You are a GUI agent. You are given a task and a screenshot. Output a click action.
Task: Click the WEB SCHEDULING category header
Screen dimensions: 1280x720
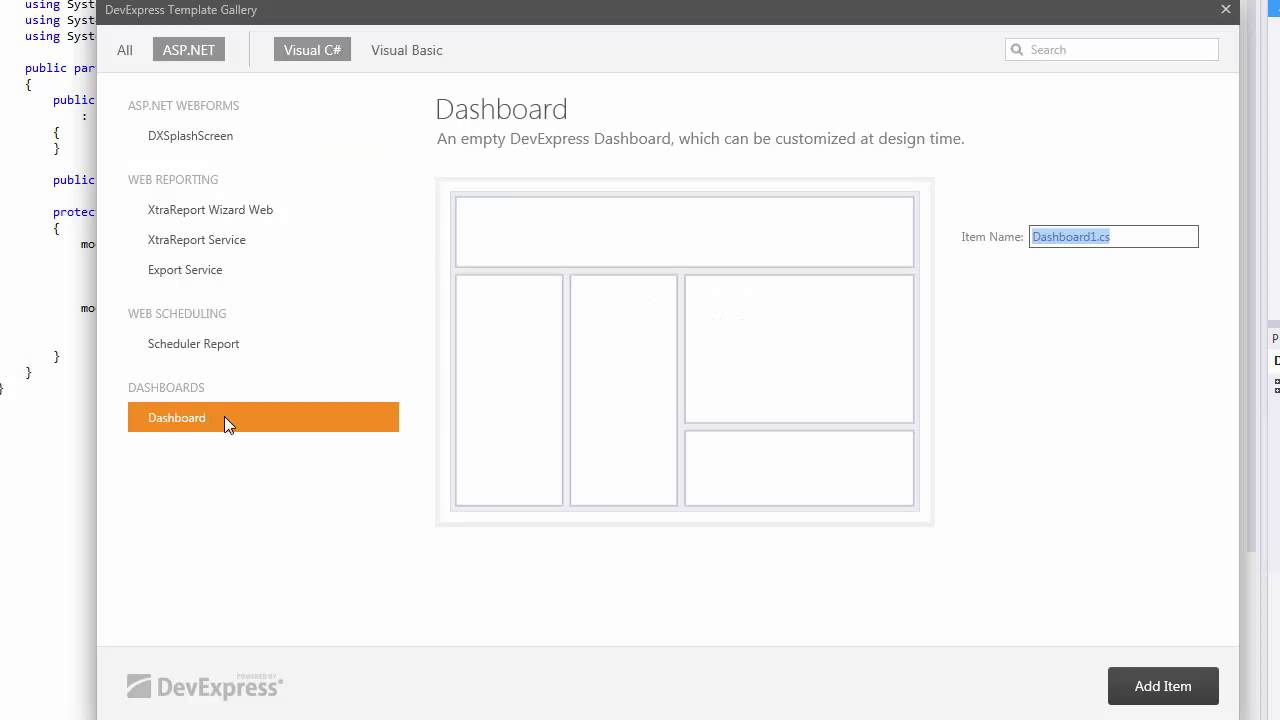[x=177, y=314]
